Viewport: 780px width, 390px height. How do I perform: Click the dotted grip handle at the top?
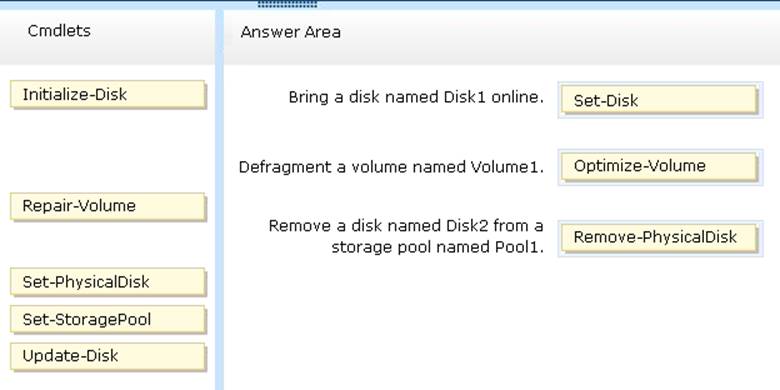click(x=287, y=4)
